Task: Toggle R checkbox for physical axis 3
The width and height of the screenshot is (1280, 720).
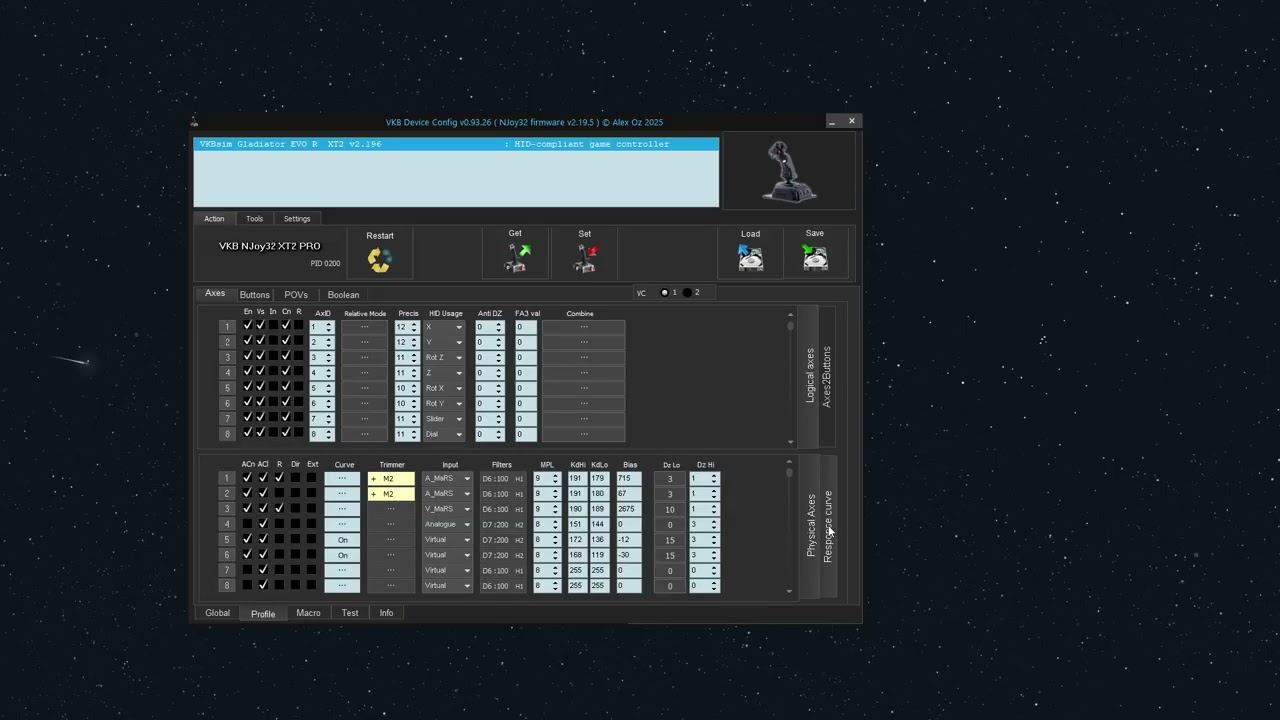Action: [x=279, y=509]
